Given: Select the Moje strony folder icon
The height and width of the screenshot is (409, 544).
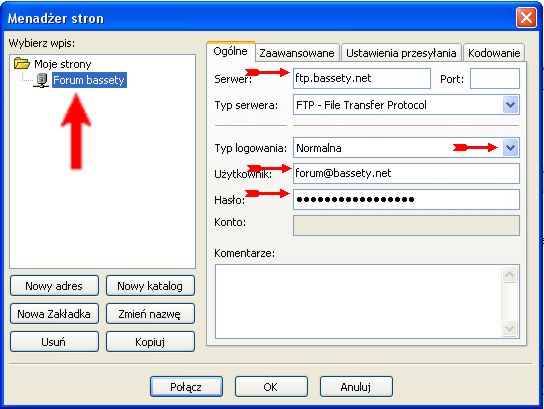Looking at the screenshot, I should (22, 63).
